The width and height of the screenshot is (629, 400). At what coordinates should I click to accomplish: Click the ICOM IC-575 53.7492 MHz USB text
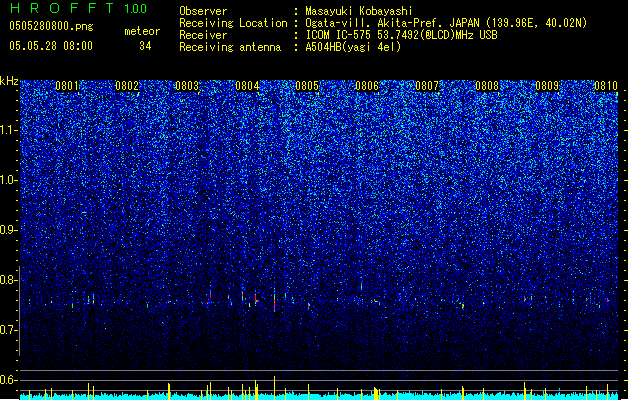pyautogui.click(x=402, y=35)
